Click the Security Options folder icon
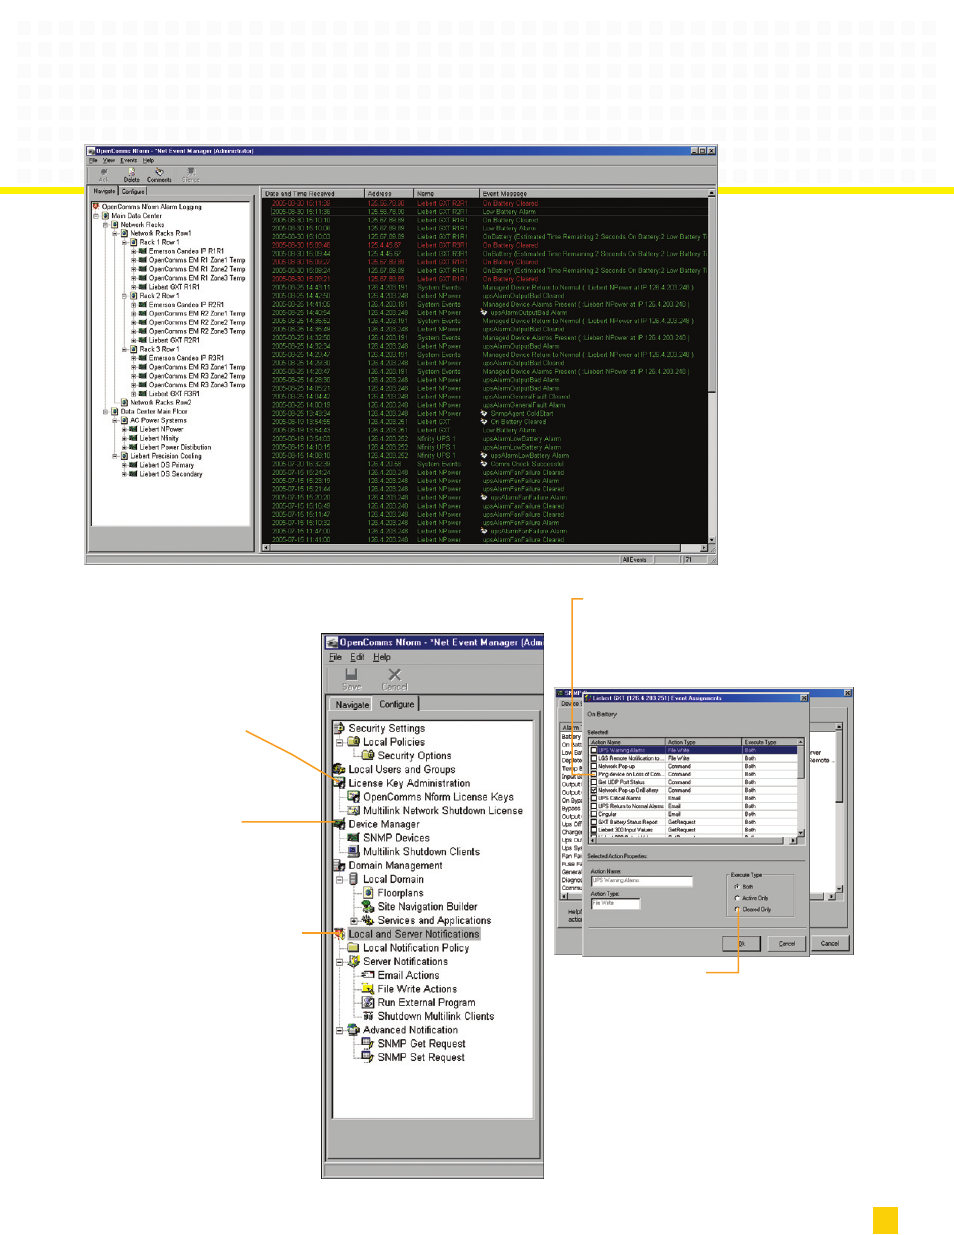 [368, 755]
